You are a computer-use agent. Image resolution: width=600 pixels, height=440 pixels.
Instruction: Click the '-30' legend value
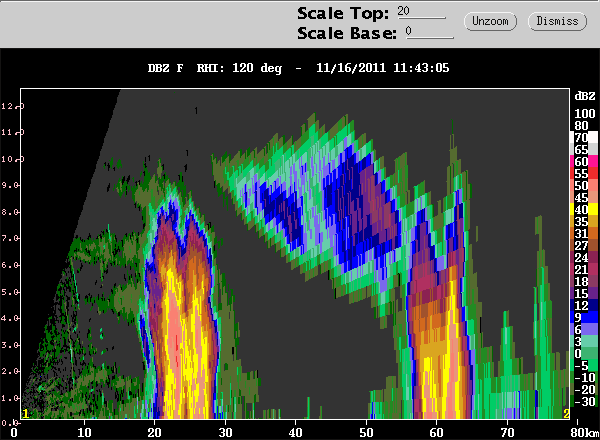pyautogui.click(x=585, y=402)
